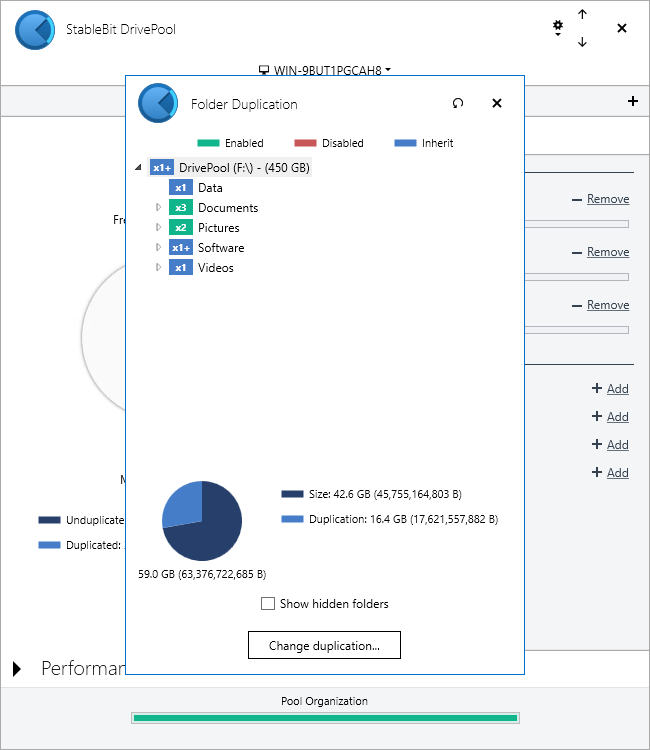Image resolution: width=650 pixels, height=750 pixels.
Task: Click the Pool Organization progress bar
Action: click(325, 718)
